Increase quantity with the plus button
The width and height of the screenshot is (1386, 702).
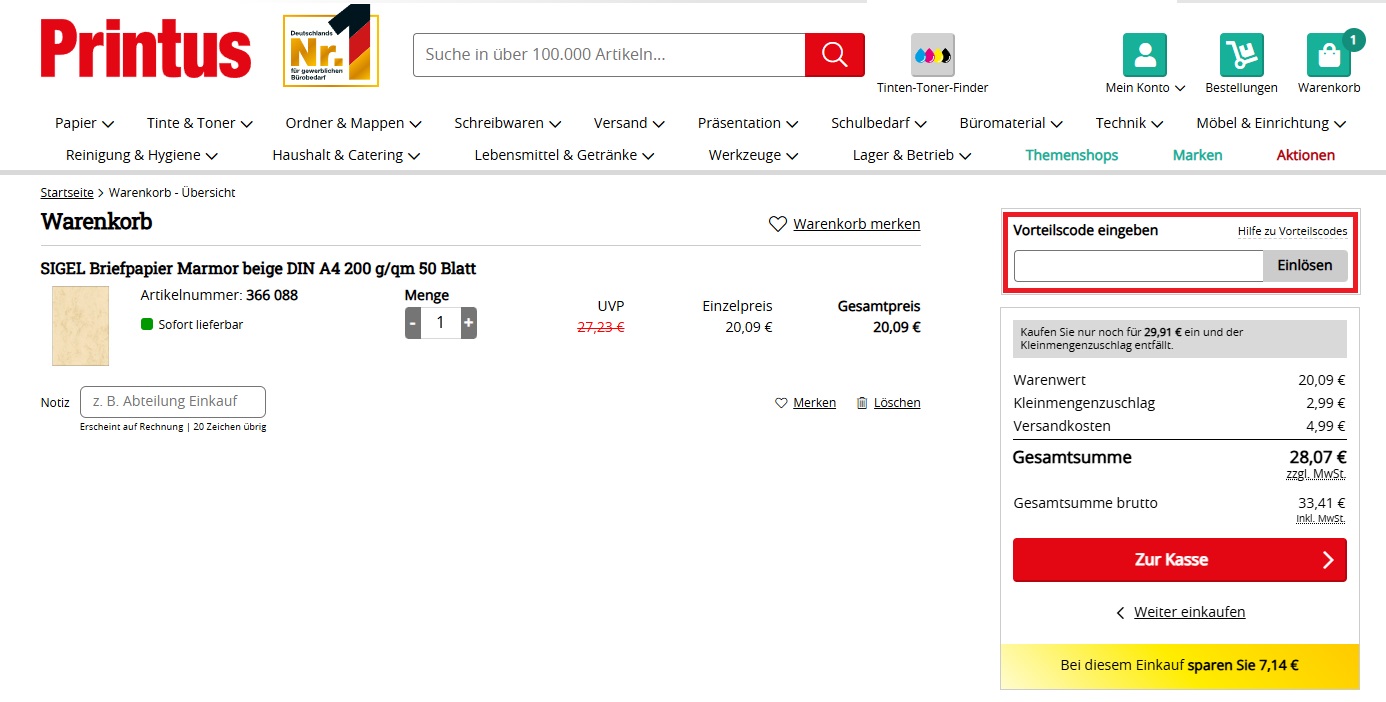click(x=468, y=323)
